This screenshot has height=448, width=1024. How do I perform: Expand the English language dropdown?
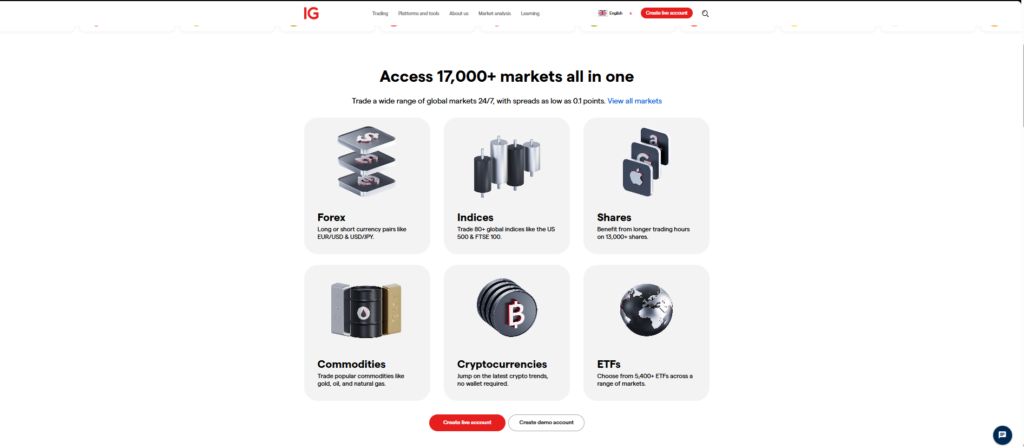[616, 13]
